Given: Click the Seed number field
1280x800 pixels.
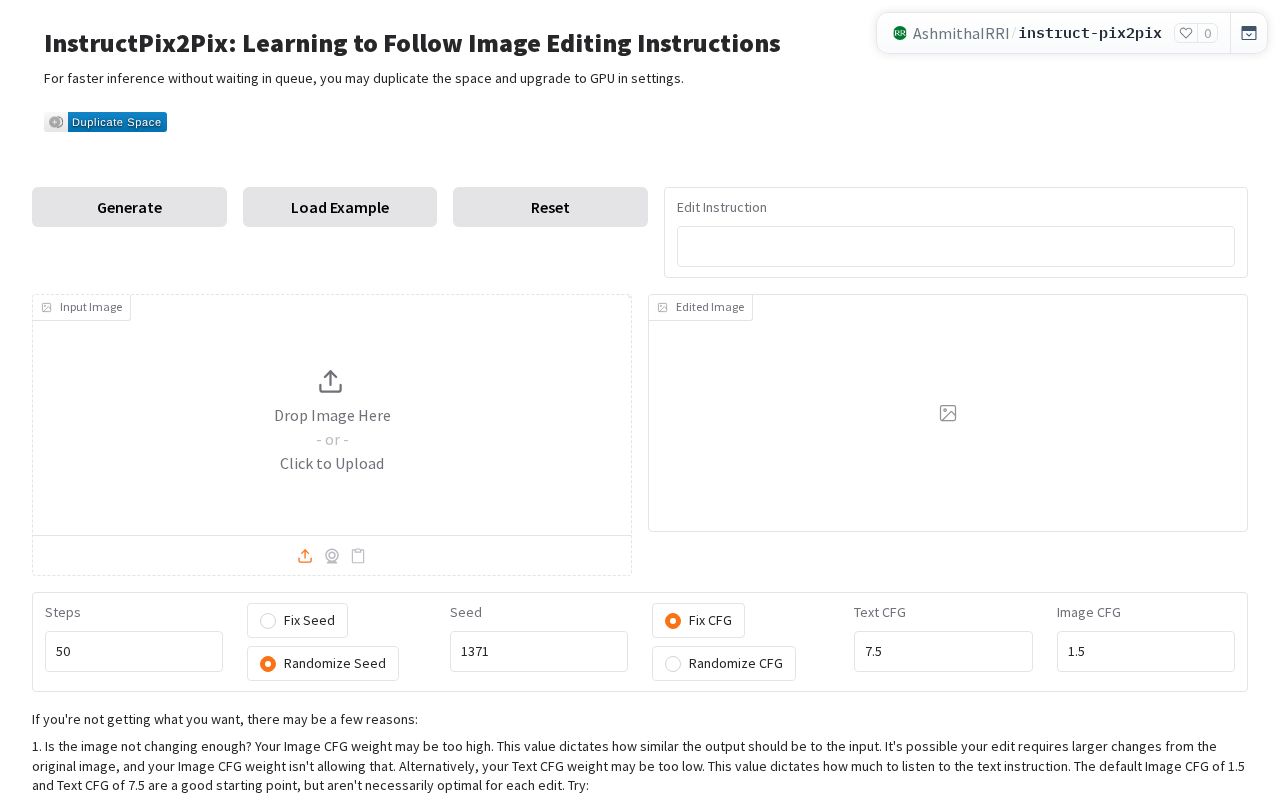Looking at the screenshot, I should point(539,651).
